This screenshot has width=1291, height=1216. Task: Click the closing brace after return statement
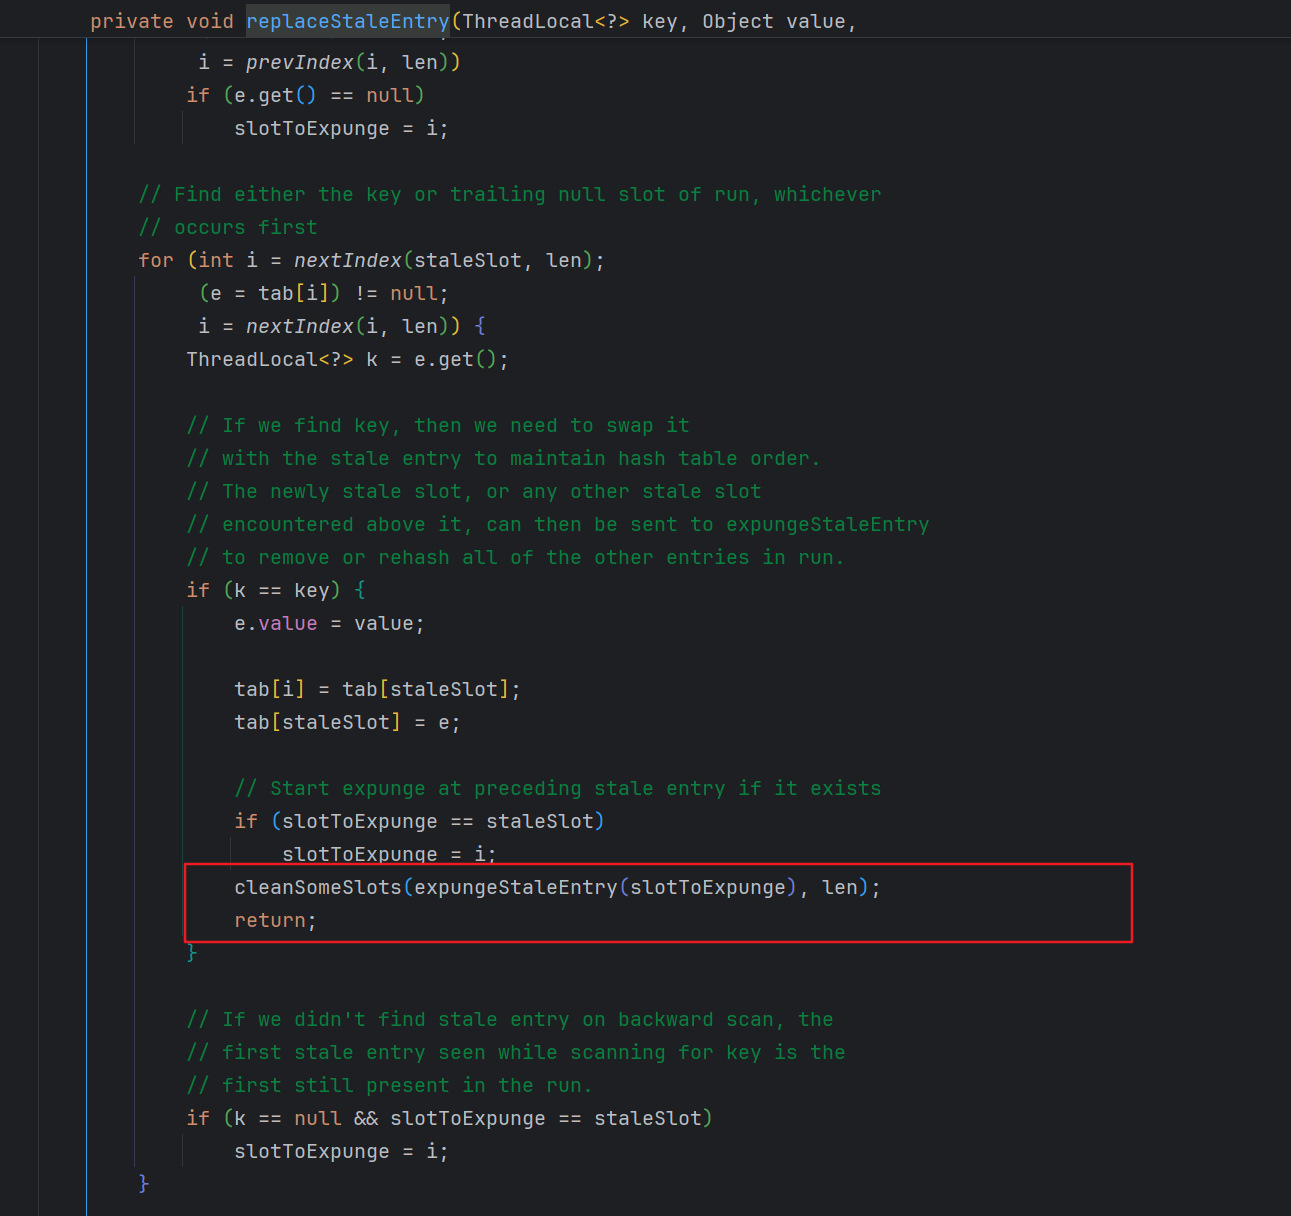tap(192, 953)
